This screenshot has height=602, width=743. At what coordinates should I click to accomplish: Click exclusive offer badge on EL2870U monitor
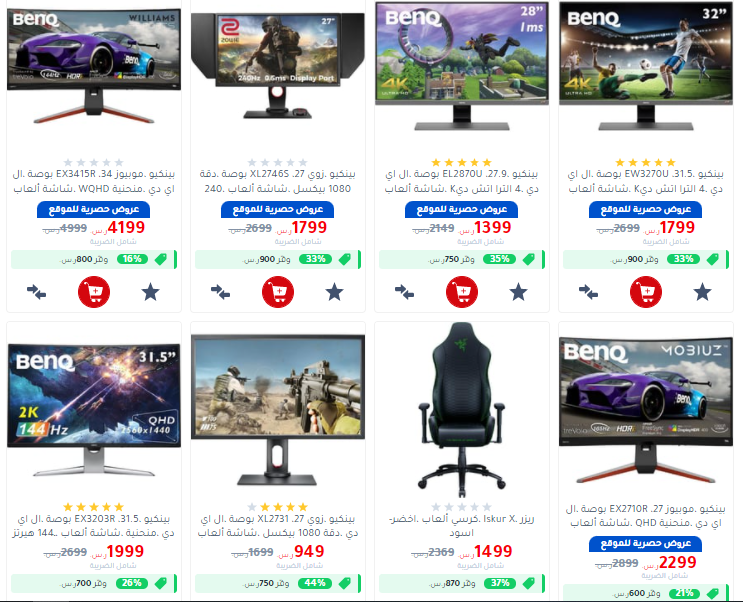[x=462, y=210]
